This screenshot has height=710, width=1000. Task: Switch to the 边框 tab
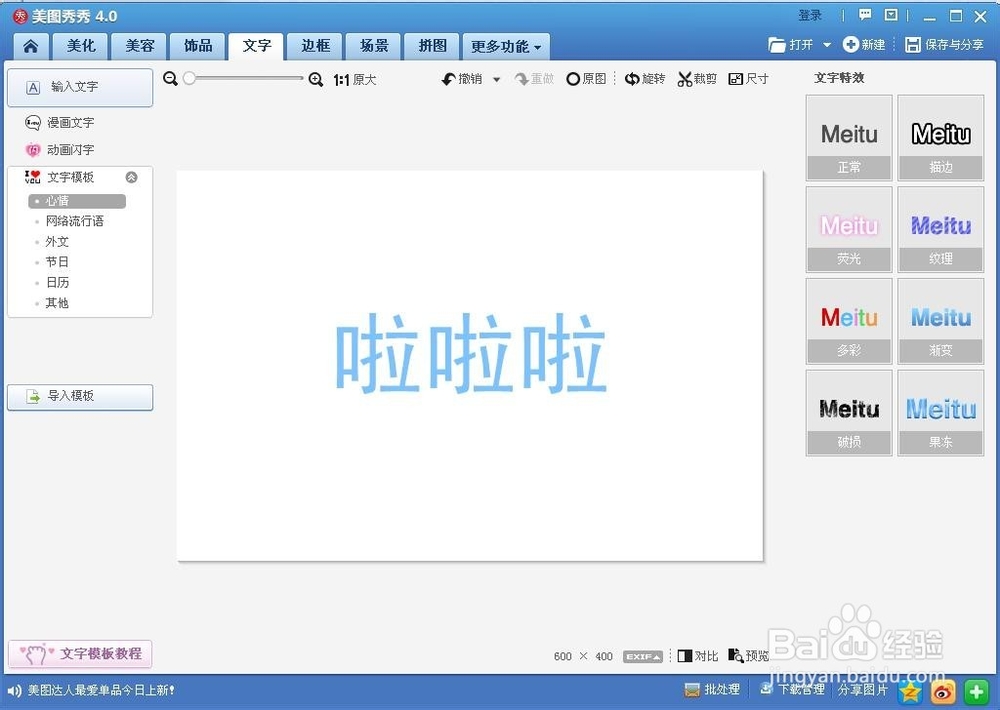point(315,46)
